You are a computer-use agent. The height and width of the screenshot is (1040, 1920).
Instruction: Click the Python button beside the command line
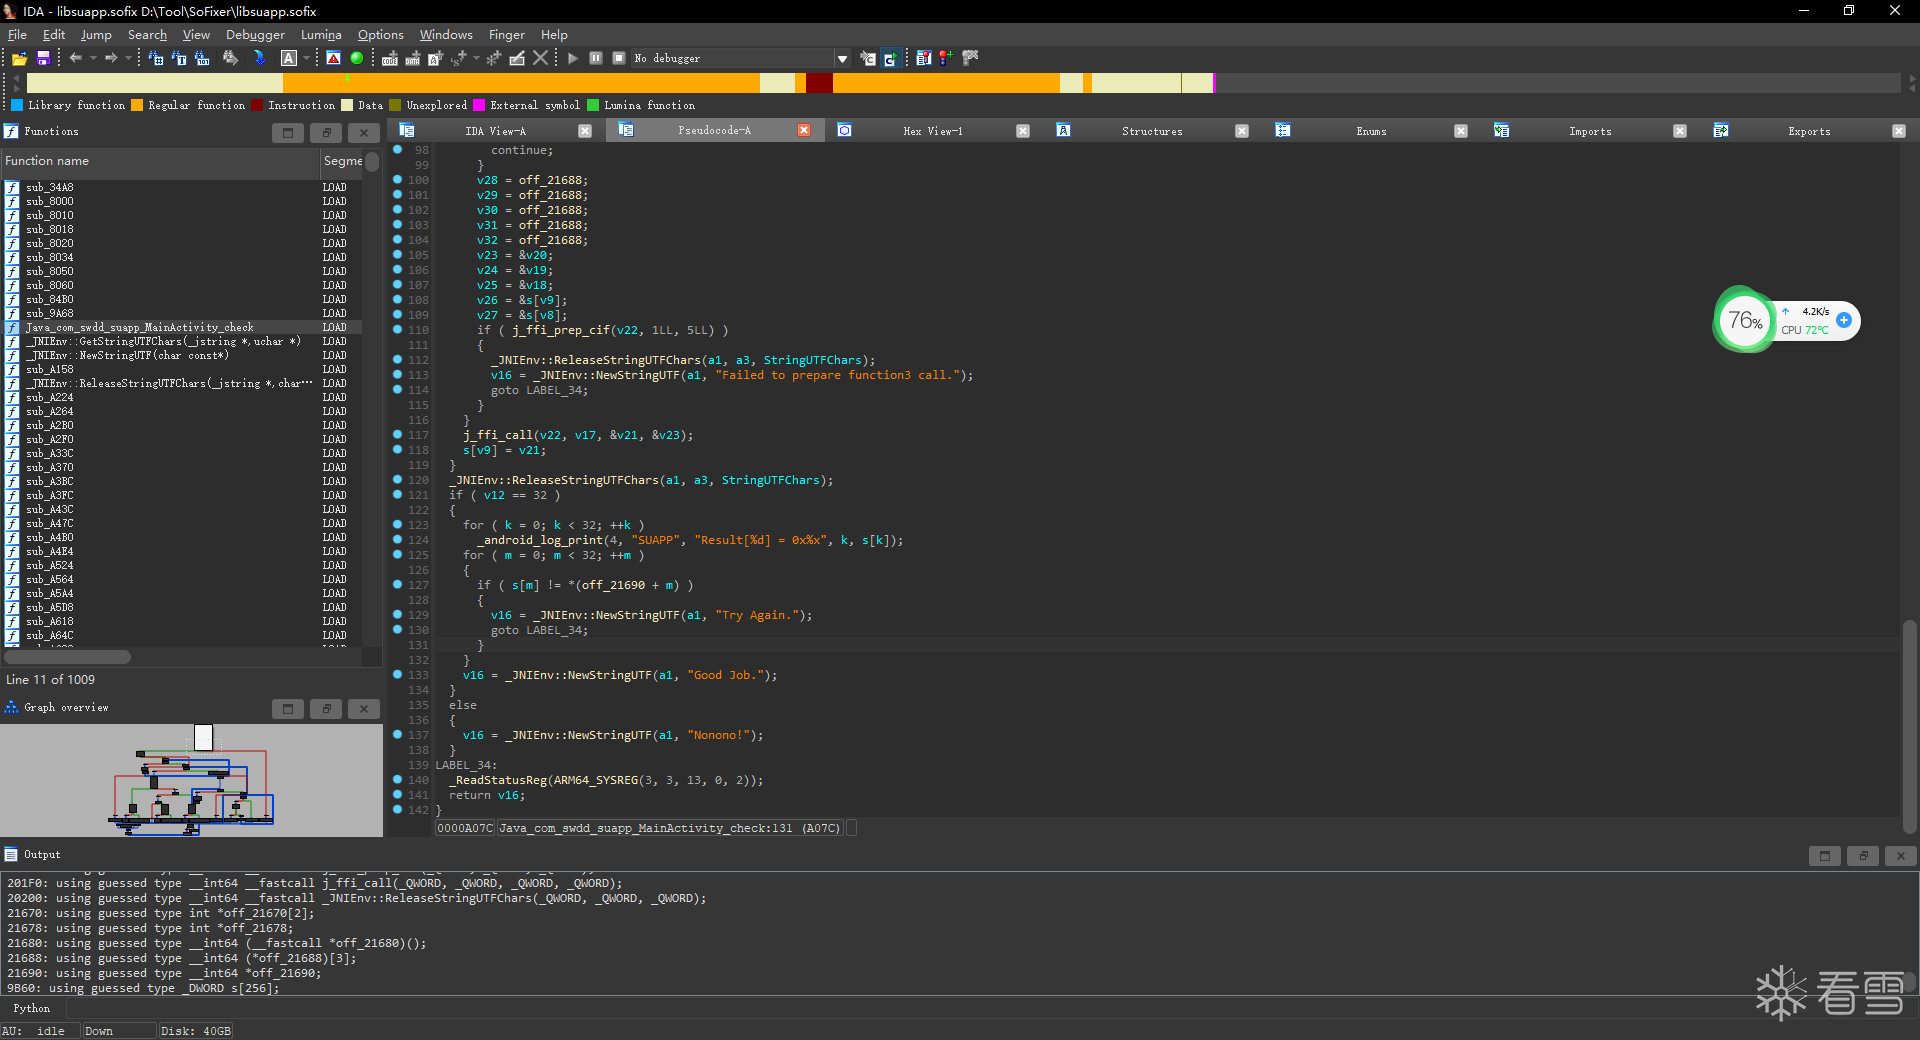tap(31, 1008)
